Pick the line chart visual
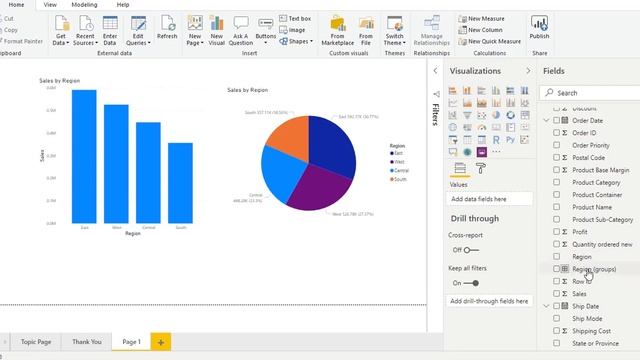The image size is (640, 360). [x=453, y=103]
